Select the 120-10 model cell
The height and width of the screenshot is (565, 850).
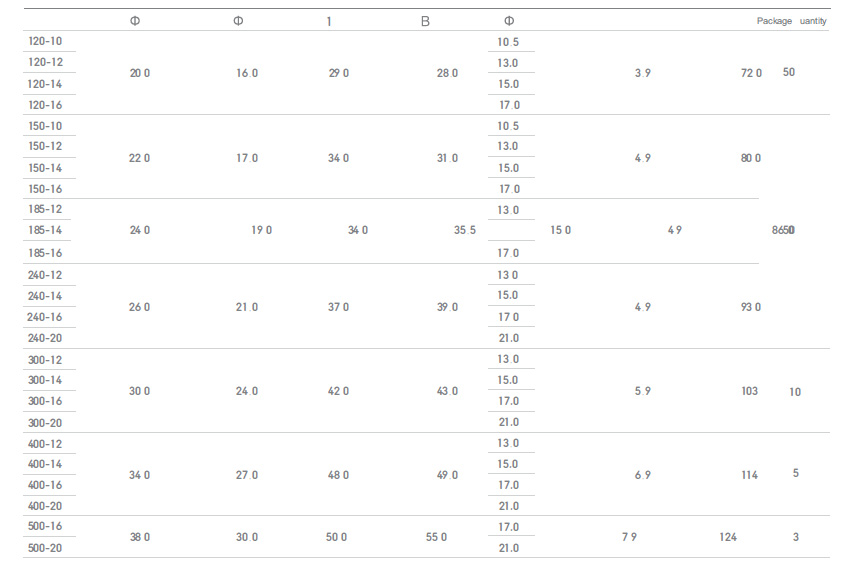click(45, 41)
